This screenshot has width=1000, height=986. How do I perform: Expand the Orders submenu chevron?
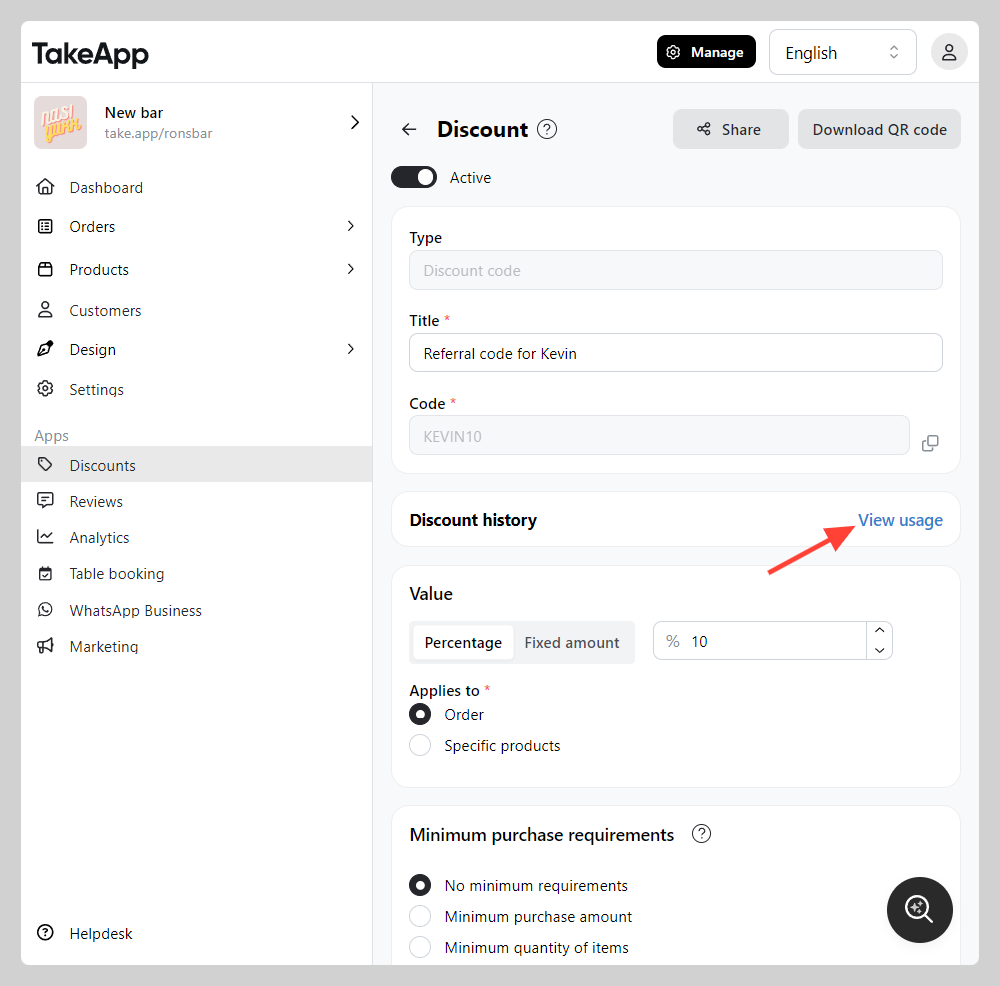point(350,226)
